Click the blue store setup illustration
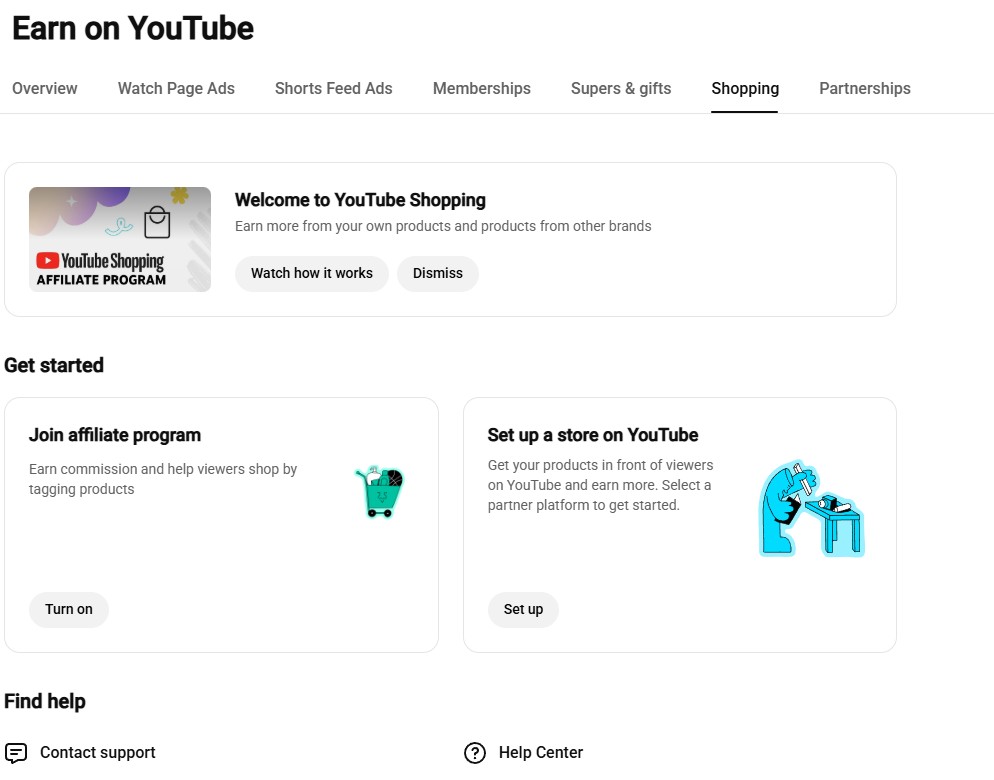994x780 pixels. 811,509
